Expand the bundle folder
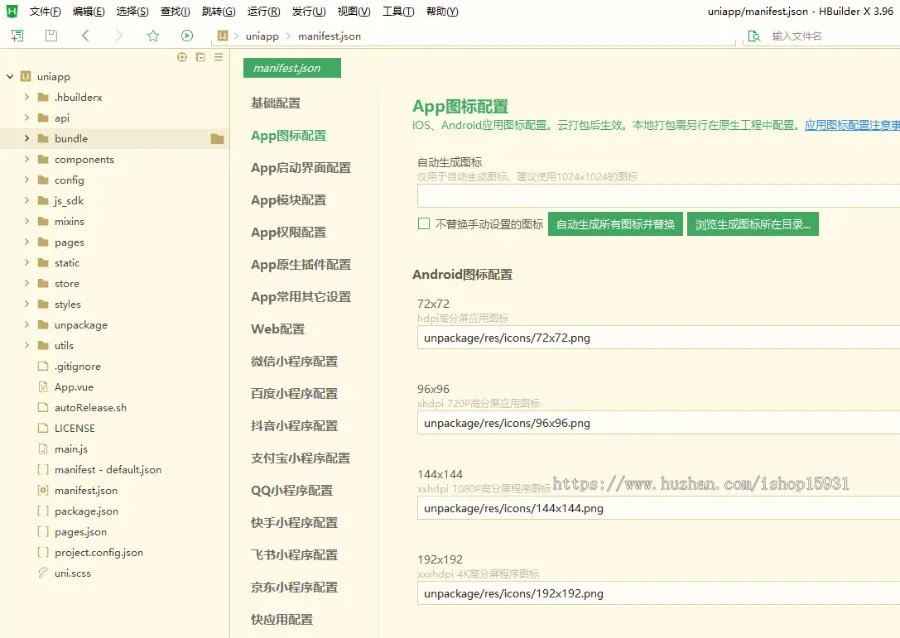Screen dimensions: 900x638 click(26, 138)
